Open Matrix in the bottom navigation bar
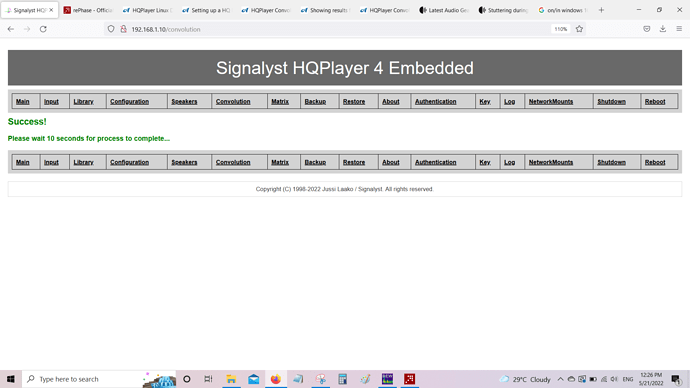This screenshot has height=388, width=690. click(x=280, y=162)
